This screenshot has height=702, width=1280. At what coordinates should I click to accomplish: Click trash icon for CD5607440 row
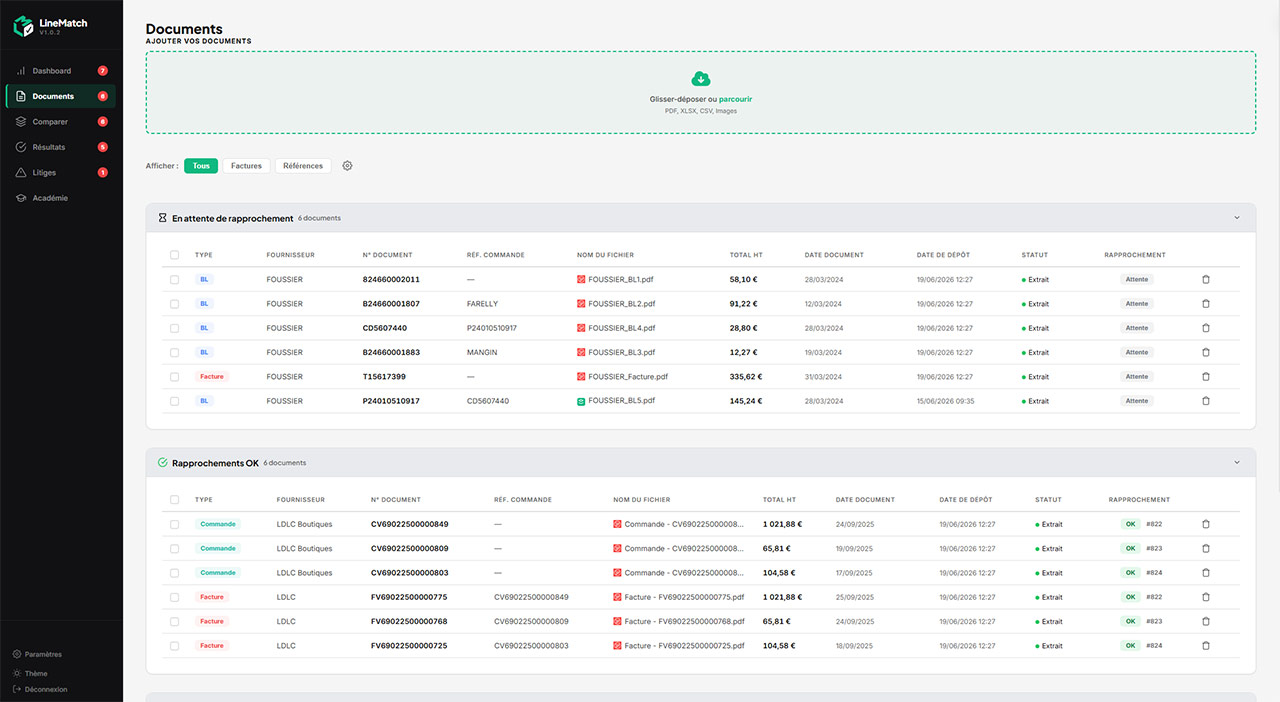pos(1205,328)
